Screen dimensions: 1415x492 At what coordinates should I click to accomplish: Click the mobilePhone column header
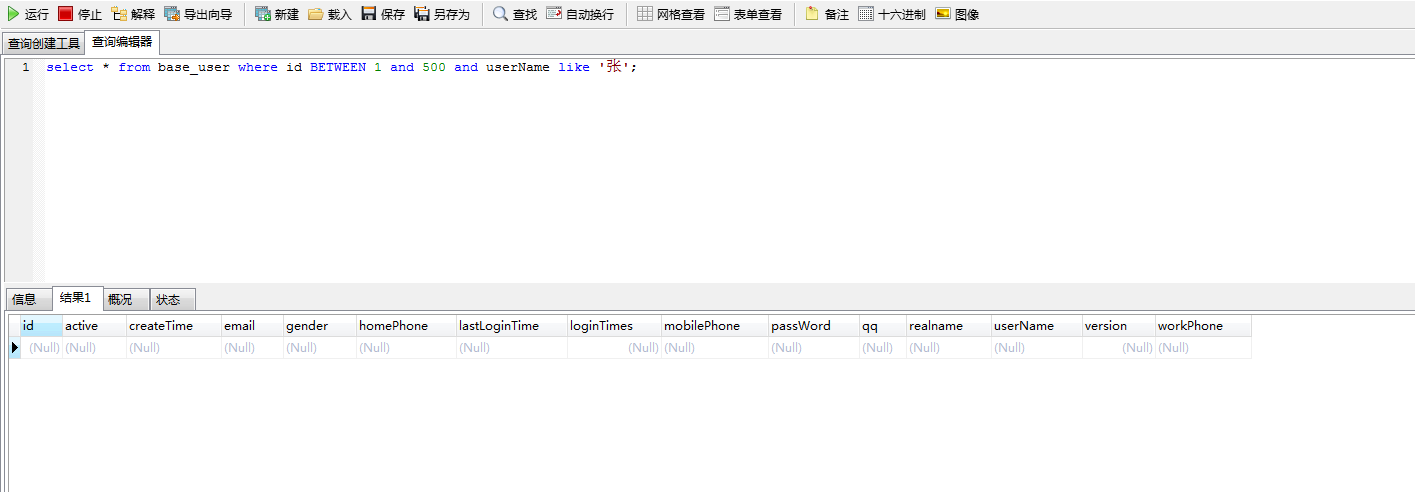(715, 326)
